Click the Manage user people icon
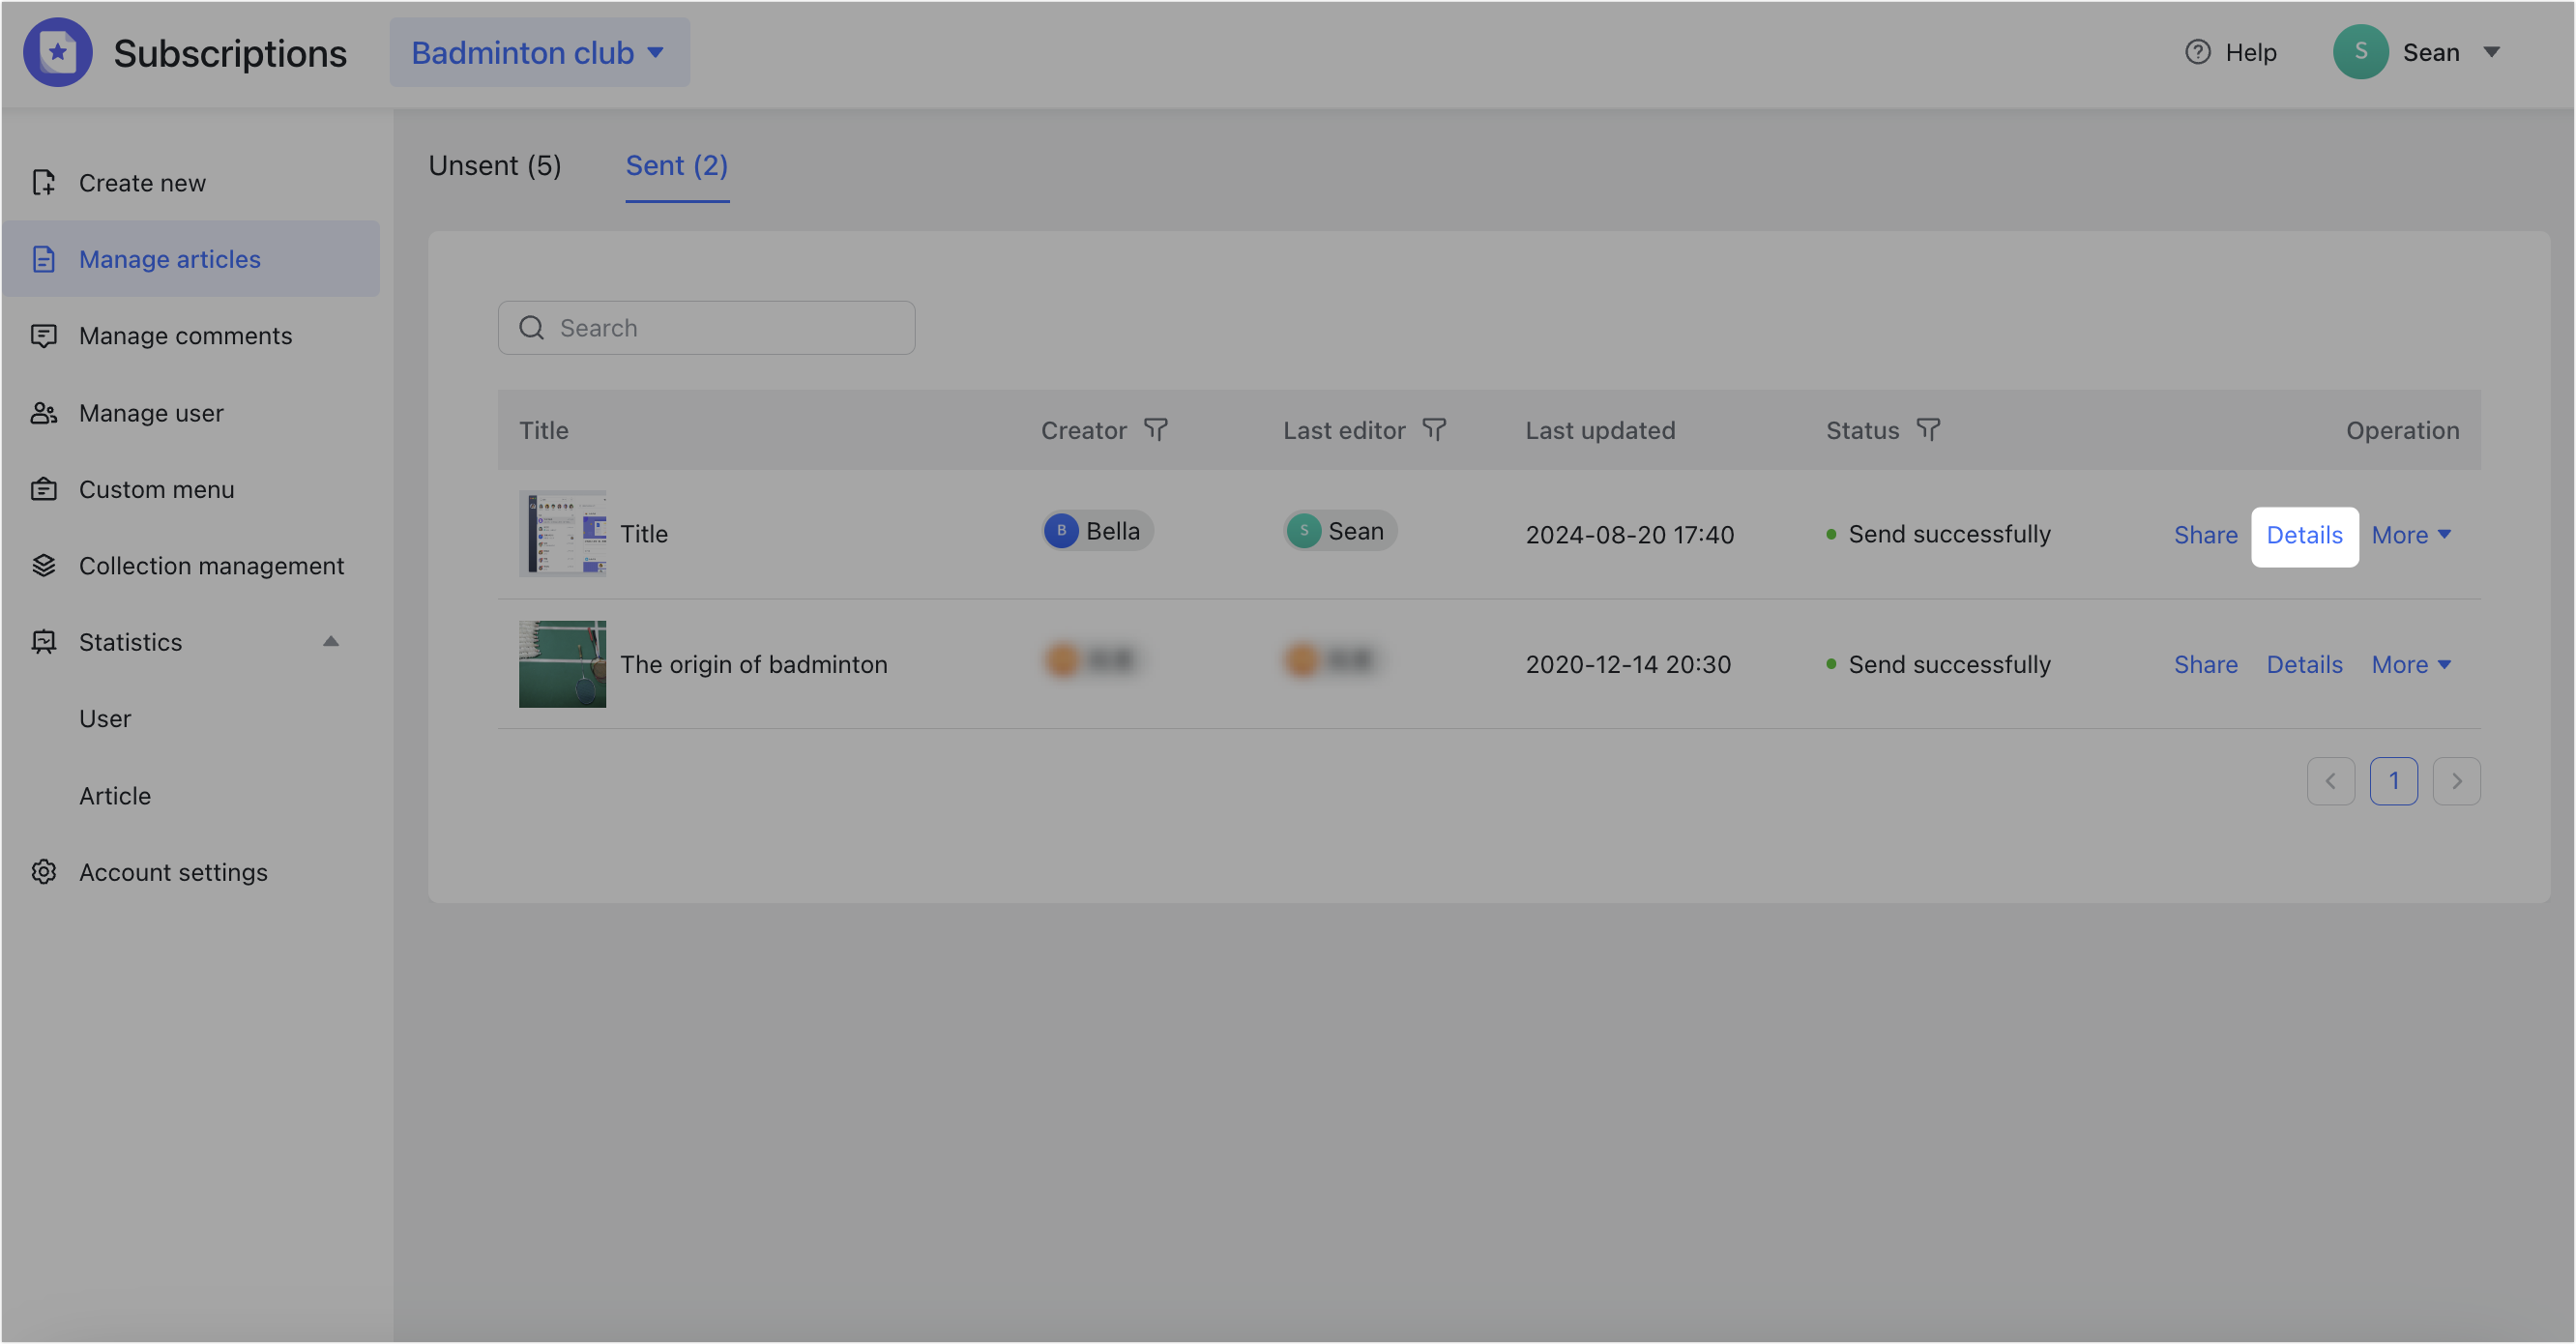This screenshot has width=2576, height=1344. (x=43, y=413)
